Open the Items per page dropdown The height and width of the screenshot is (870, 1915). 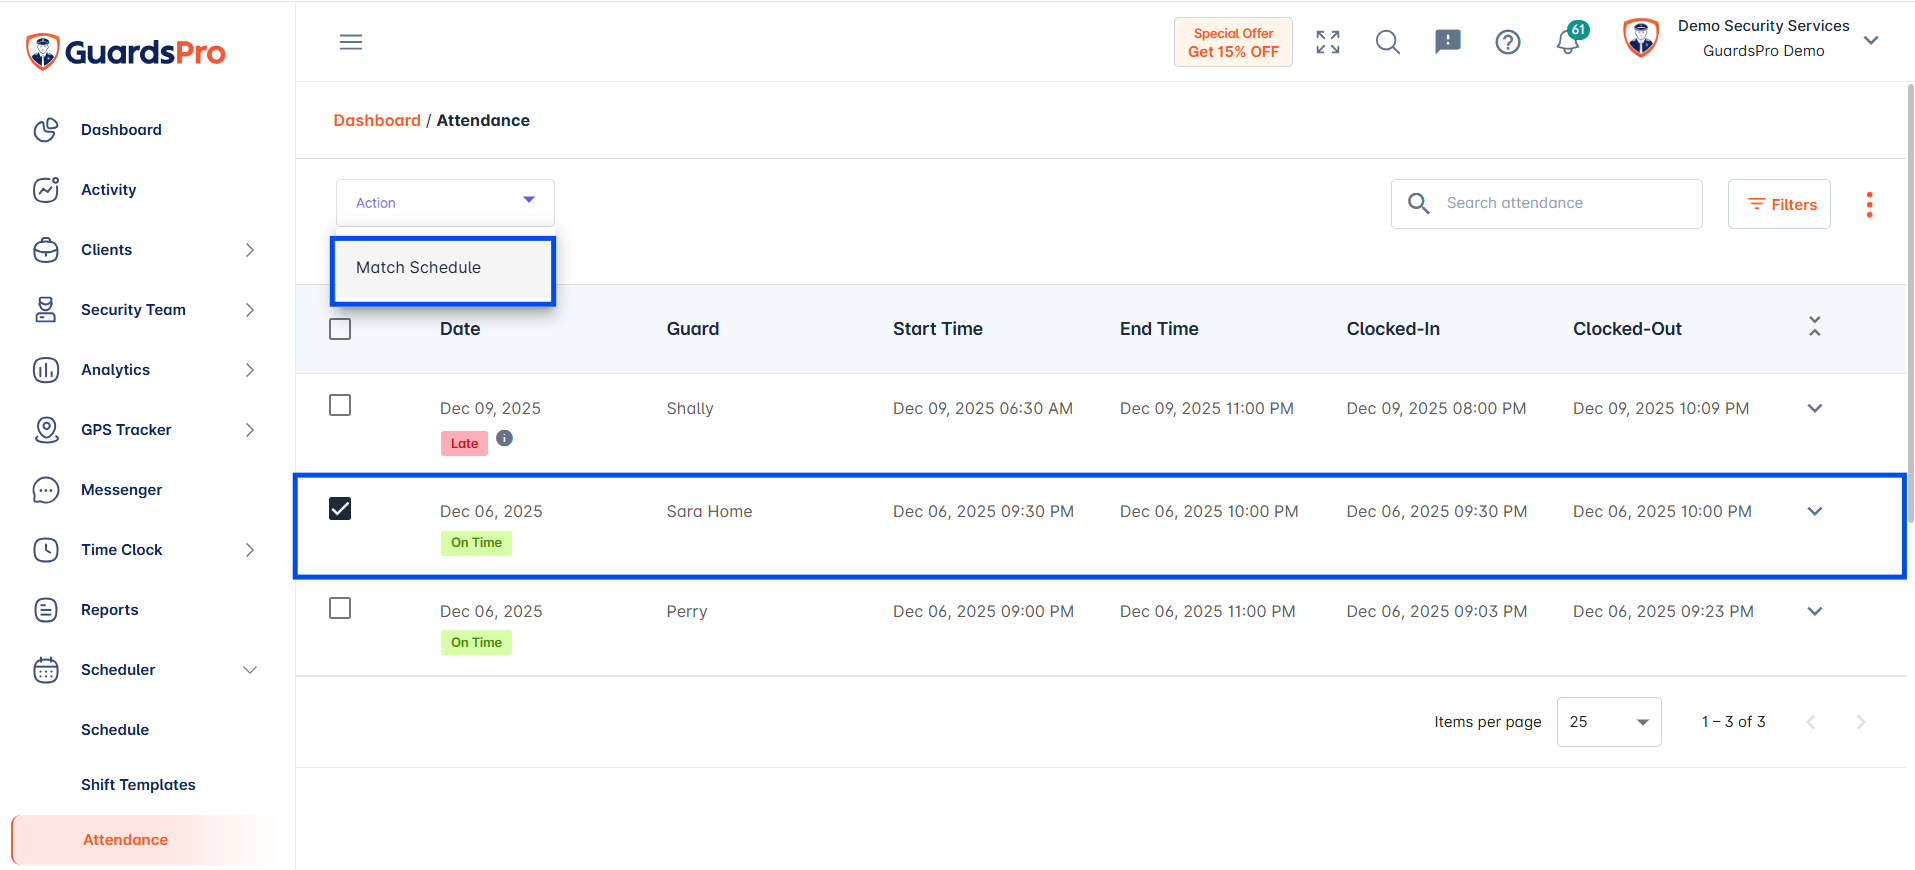coord(1609,722)
